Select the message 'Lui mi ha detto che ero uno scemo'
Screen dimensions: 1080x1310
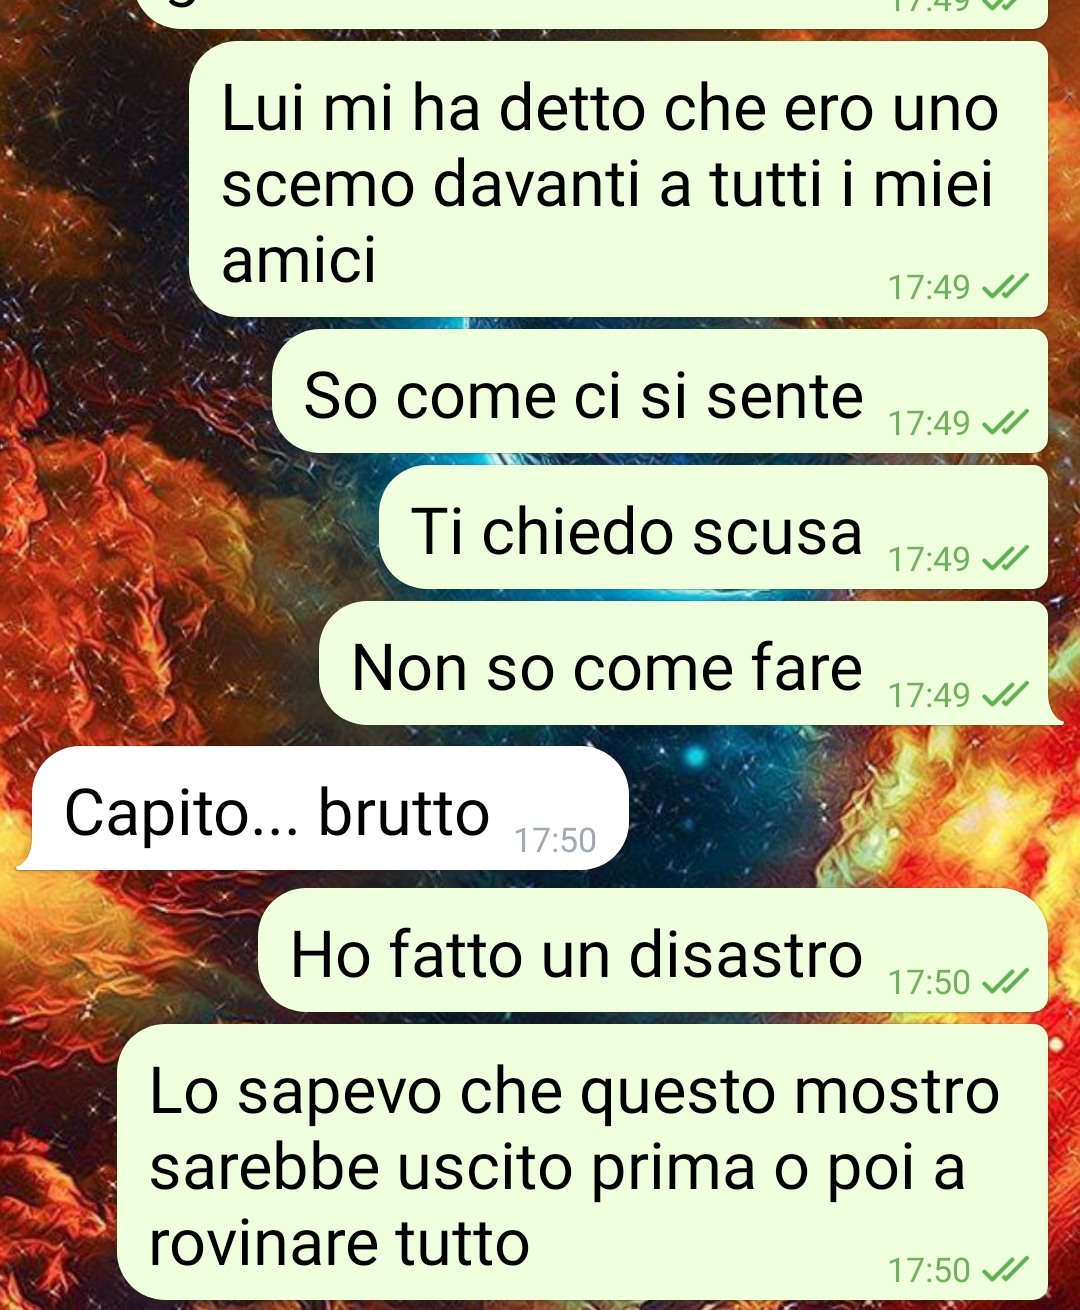point(618,179)
